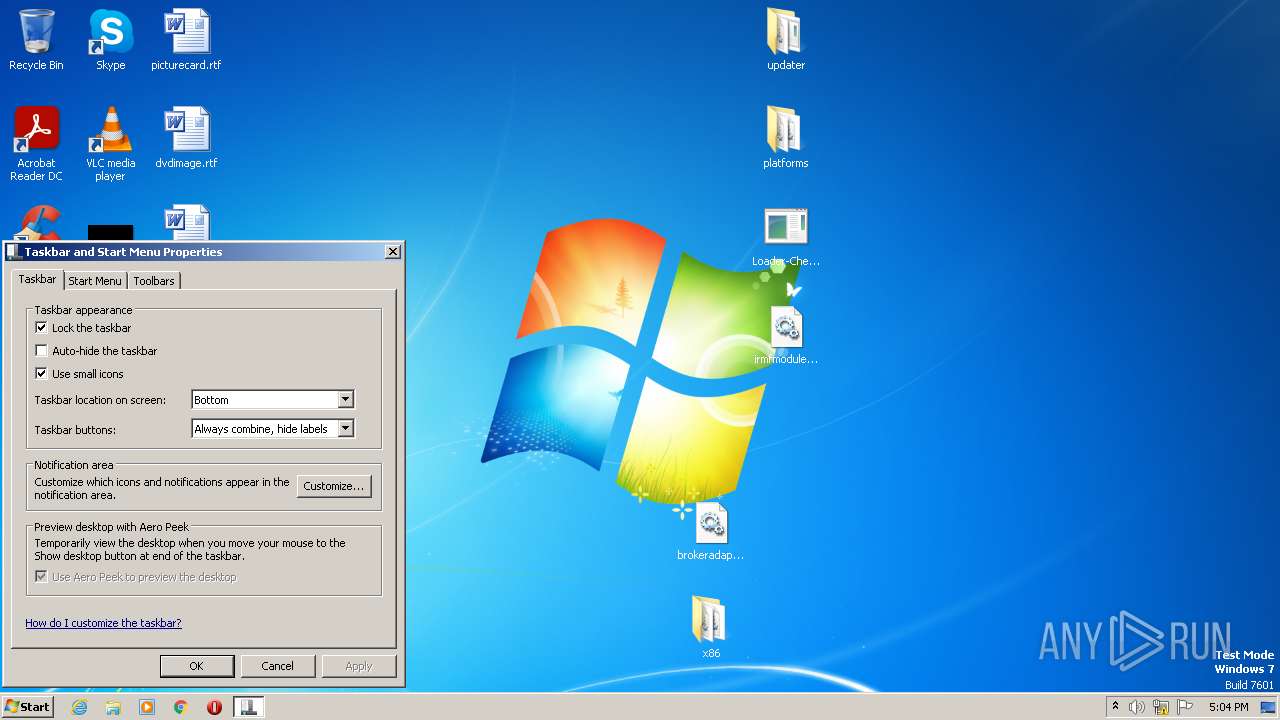Select the VLC media player shortcut
This screenshot has height=720, width=1280.
pyautogui.click(x=110, y=144)
